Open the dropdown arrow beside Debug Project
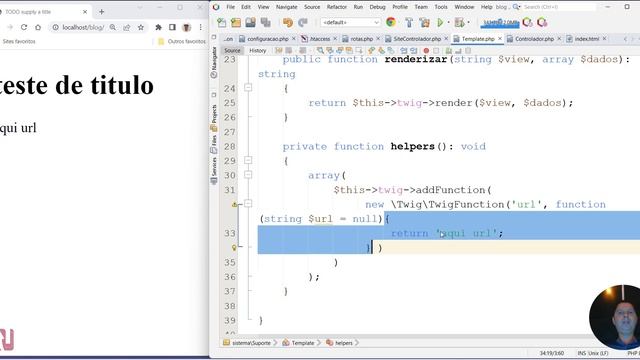This screenshot has height=360, width=640. [468, 22]
